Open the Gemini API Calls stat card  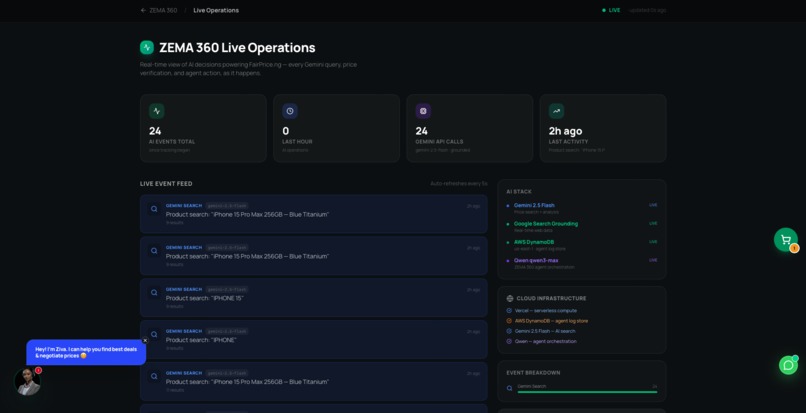(x=469, y=128)
